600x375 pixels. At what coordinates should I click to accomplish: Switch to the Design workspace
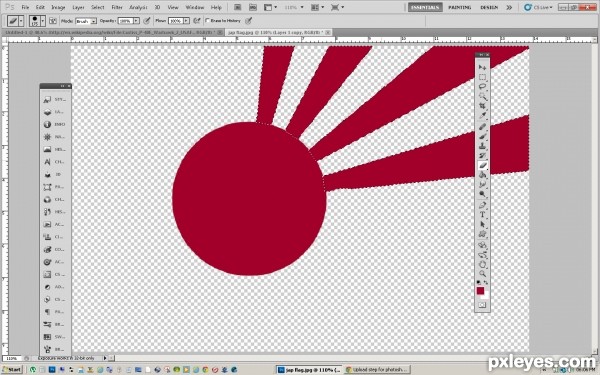(x=489, y=7)
